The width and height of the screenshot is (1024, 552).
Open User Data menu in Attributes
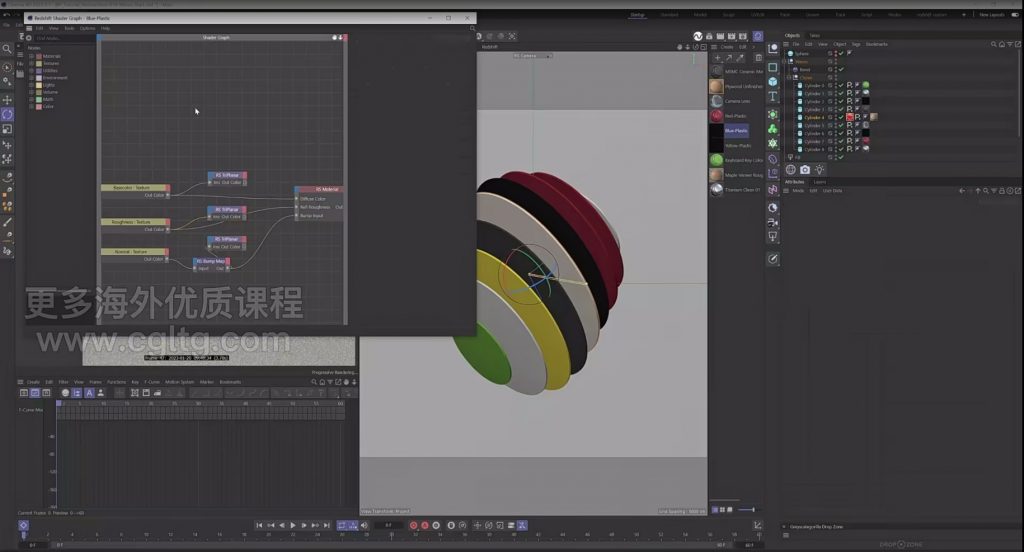click(832, 191)
